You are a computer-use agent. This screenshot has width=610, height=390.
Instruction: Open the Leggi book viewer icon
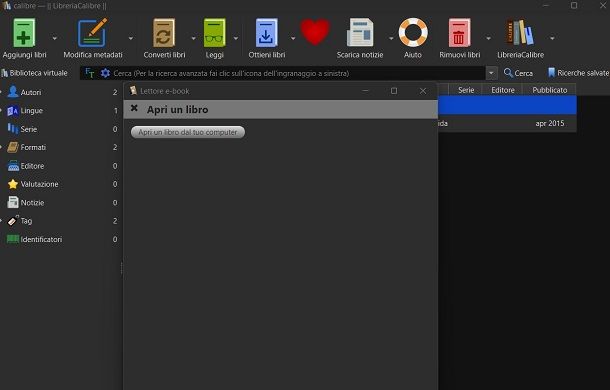coord(214,33)
